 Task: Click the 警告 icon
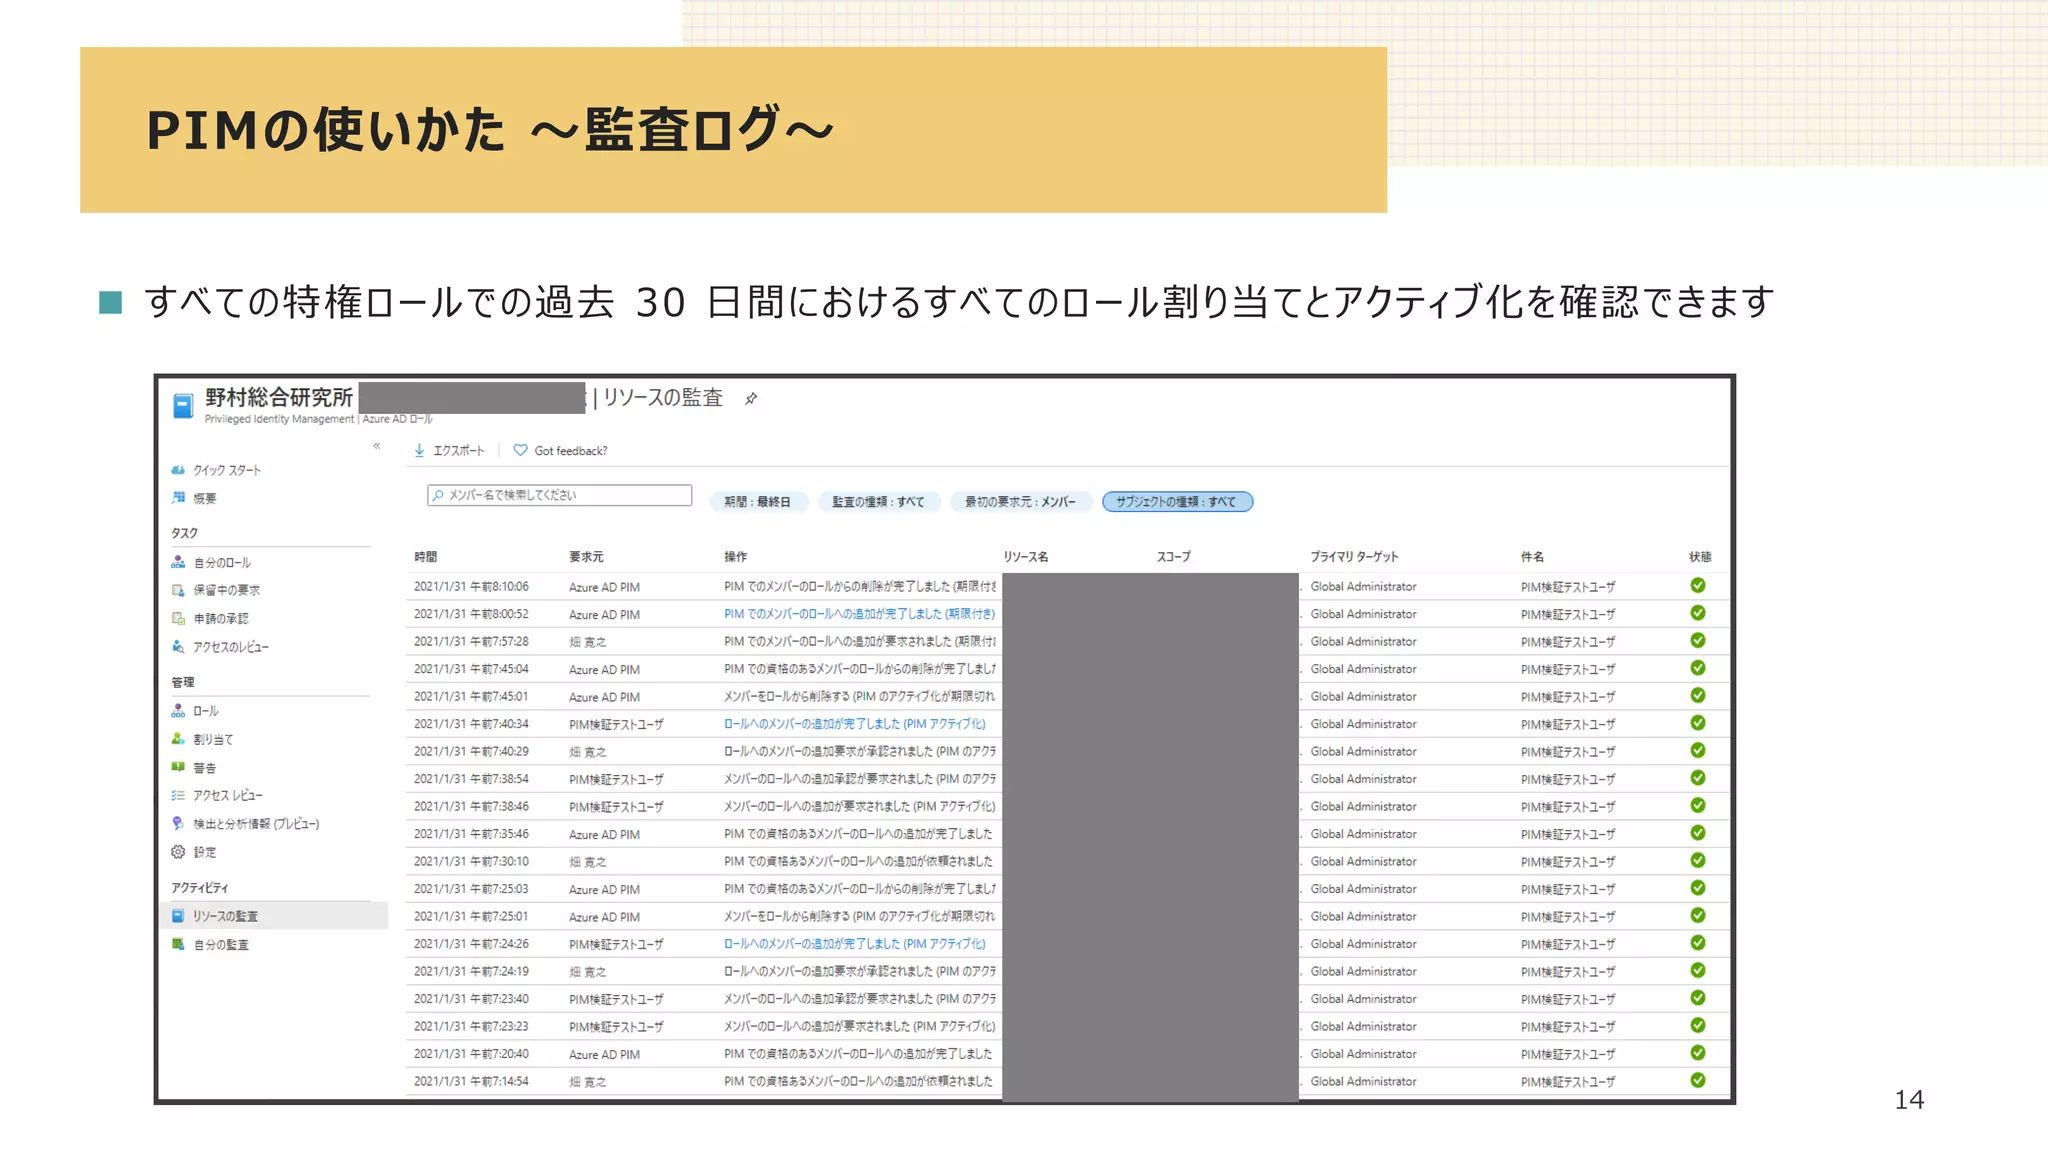pos(178,767)
